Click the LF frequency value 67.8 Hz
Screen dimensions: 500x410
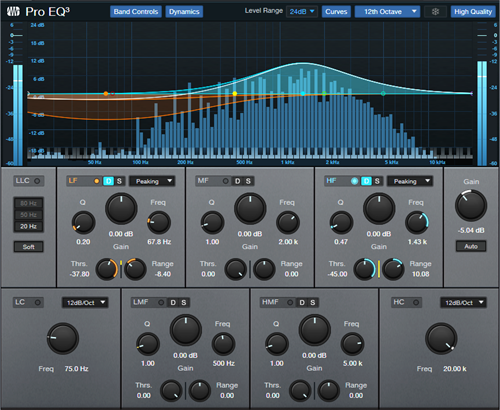point(159,242)
